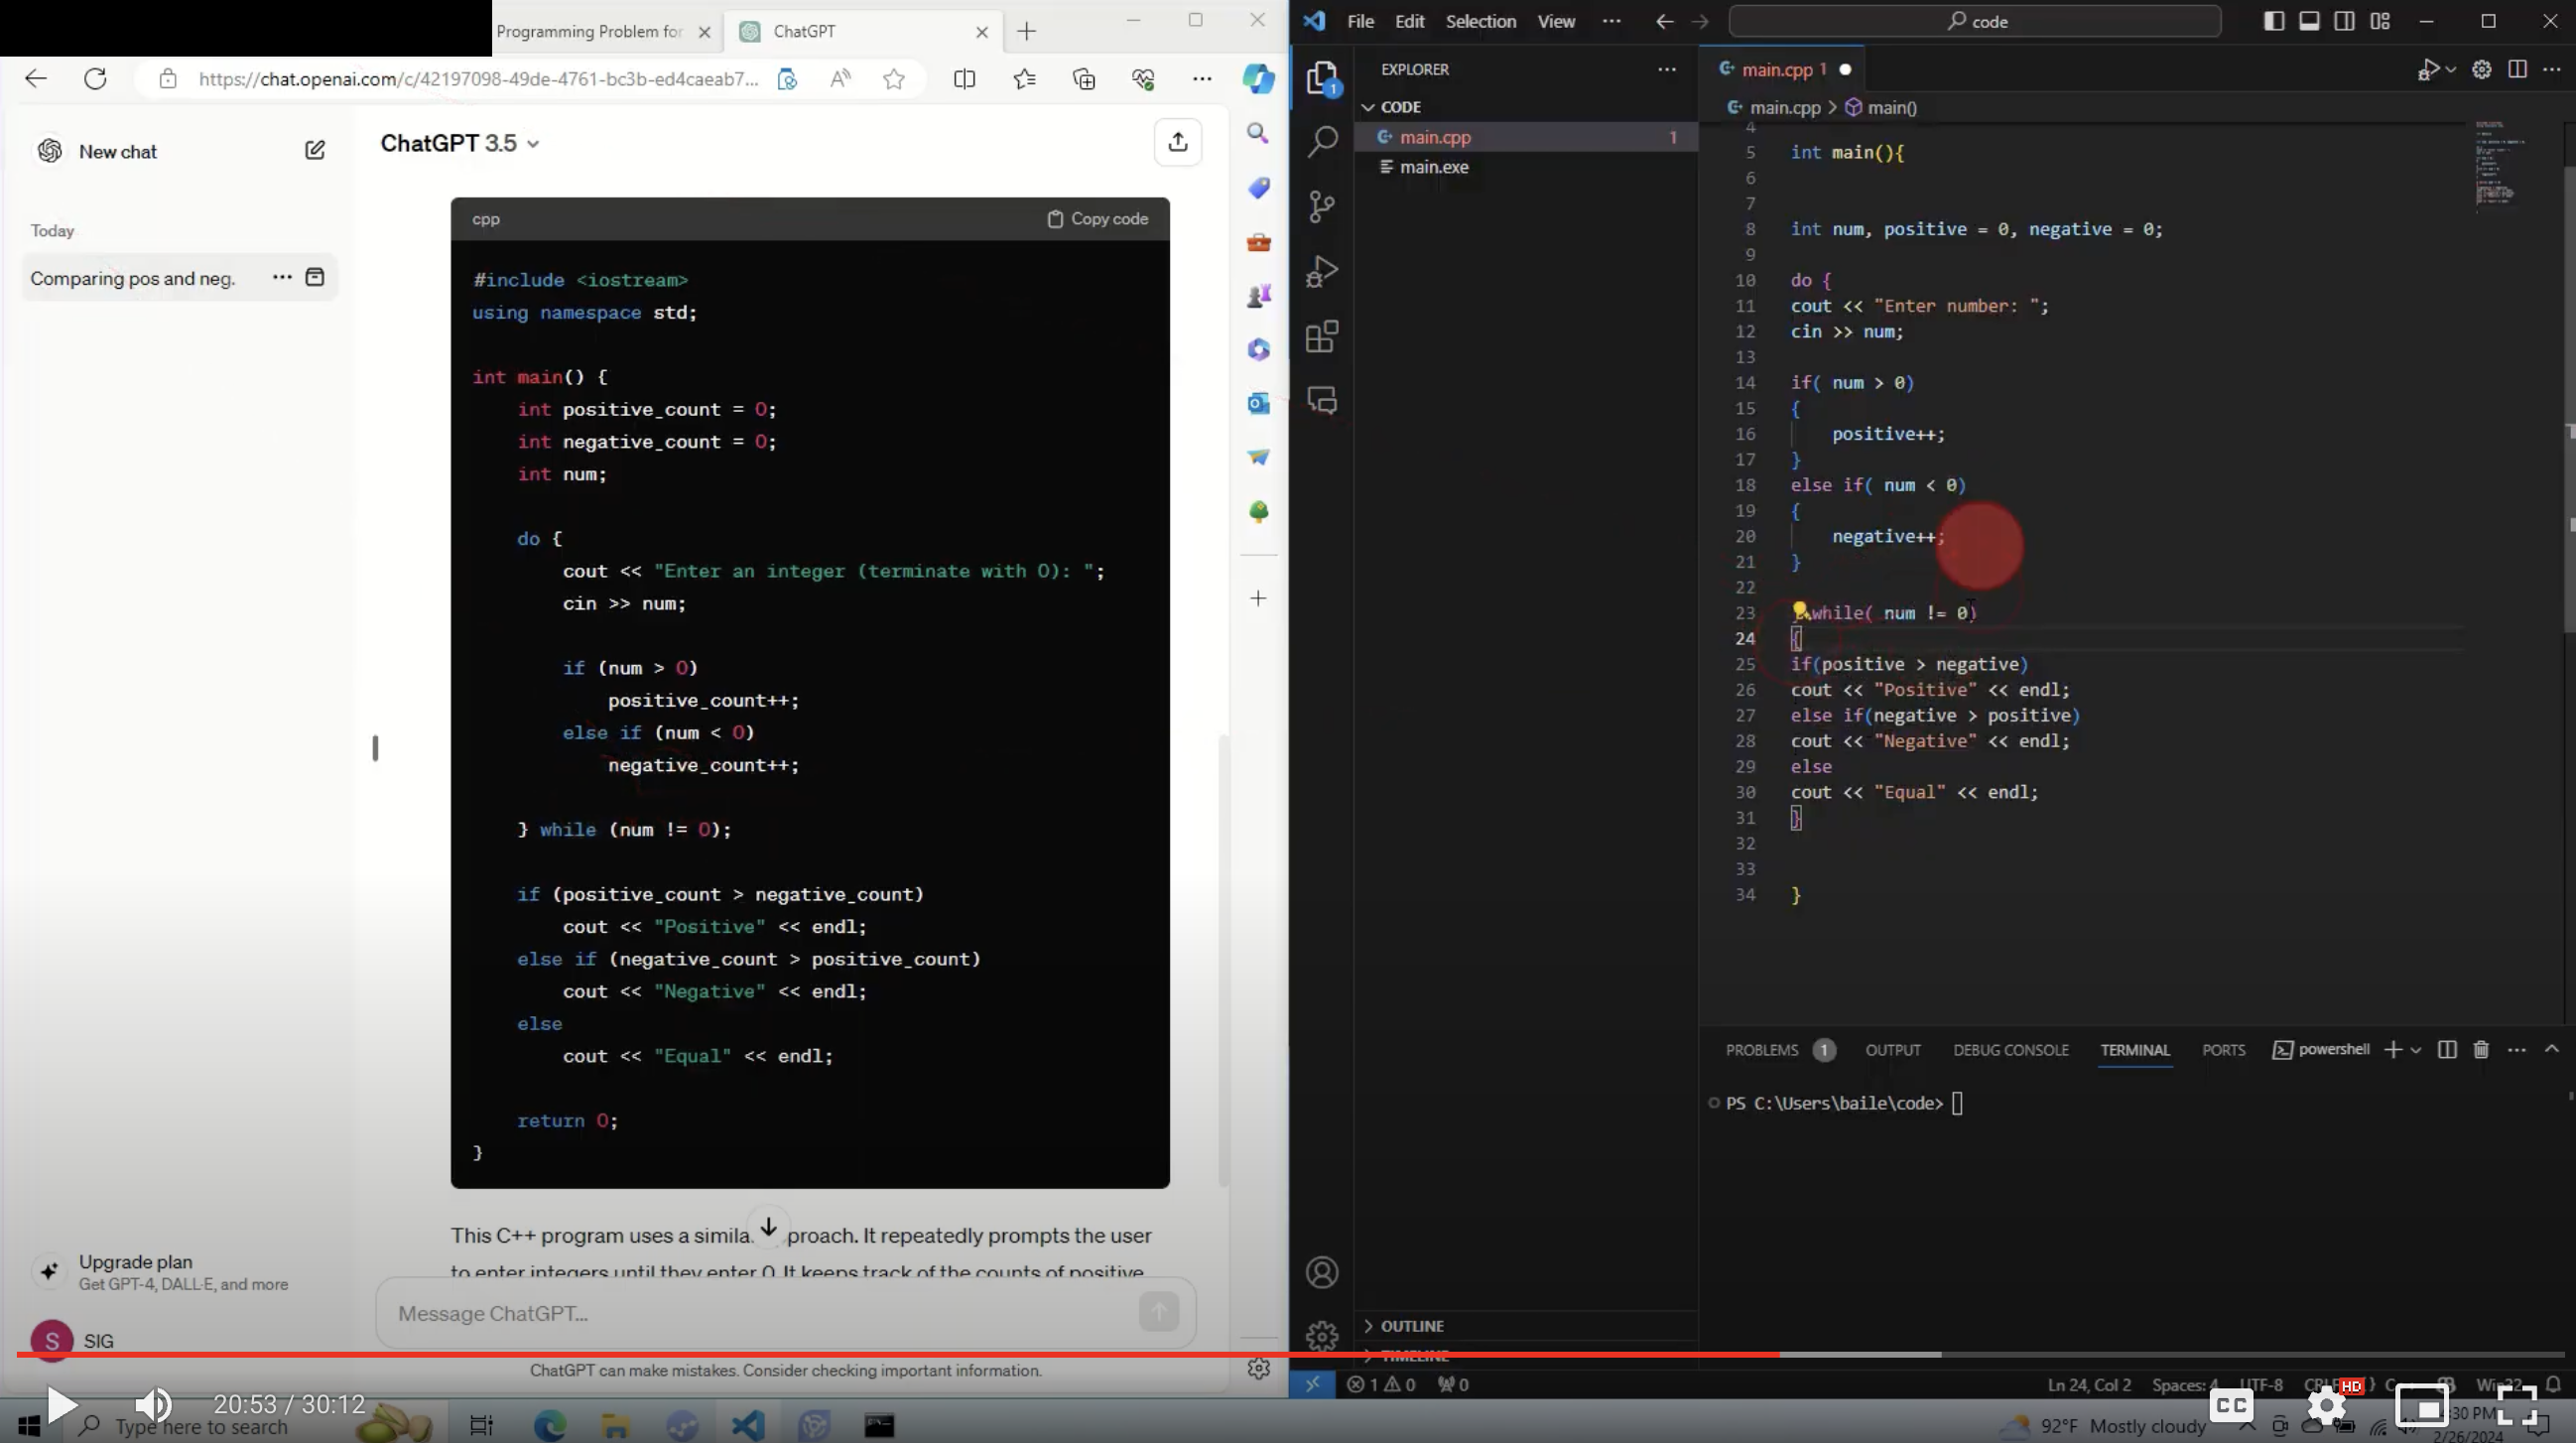Click the Search icon in VS Code's activity bar
Image resolution: width=2576 pixels, height=1443 pixels.
(x=1322, y=141)
